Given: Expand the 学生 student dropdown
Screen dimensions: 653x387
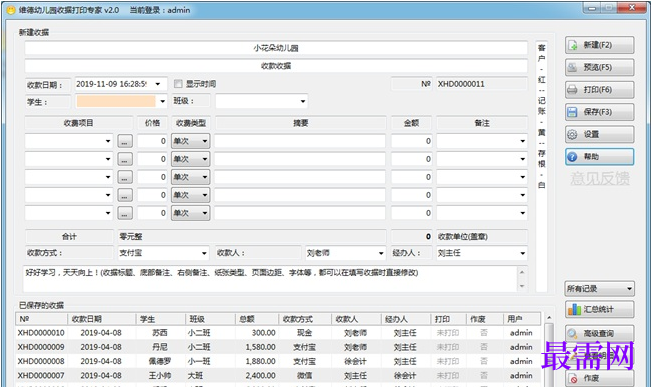Looking at the screenshot, I should coord(162,101).
